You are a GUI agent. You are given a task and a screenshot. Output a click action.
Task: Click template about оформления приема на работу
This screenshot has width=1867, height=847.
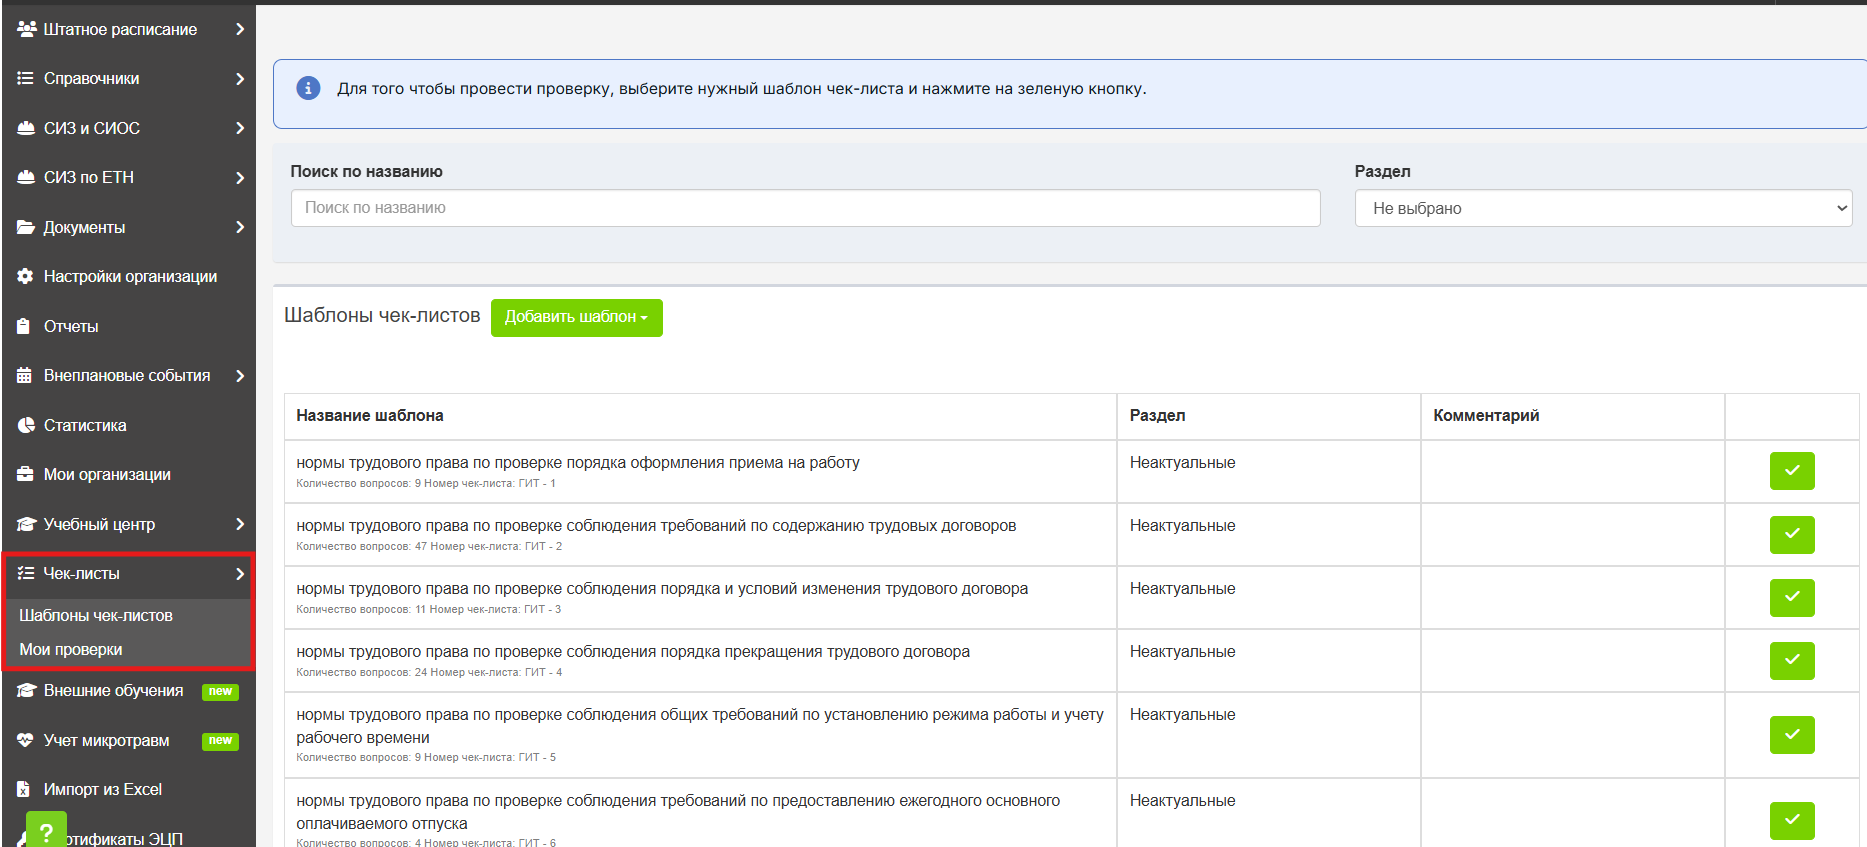click(x=578, y=462)
